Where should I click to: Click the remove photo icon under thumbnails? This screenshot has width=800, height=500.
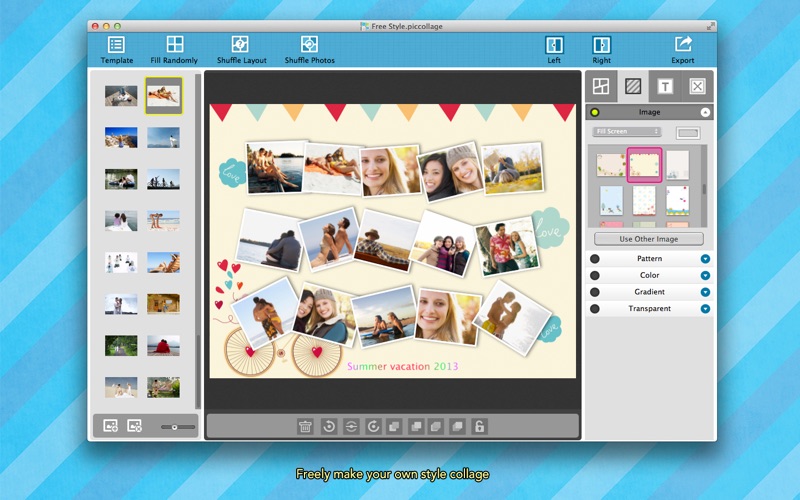[134, 426]
